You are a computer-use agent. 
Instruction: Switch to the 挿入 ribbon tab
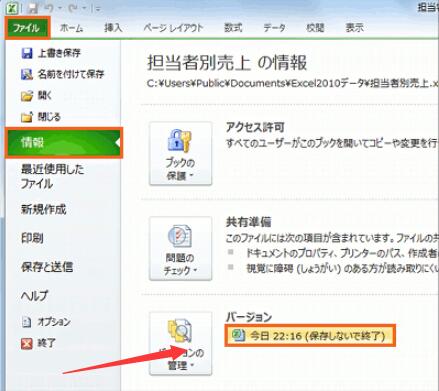coord(113,28)
